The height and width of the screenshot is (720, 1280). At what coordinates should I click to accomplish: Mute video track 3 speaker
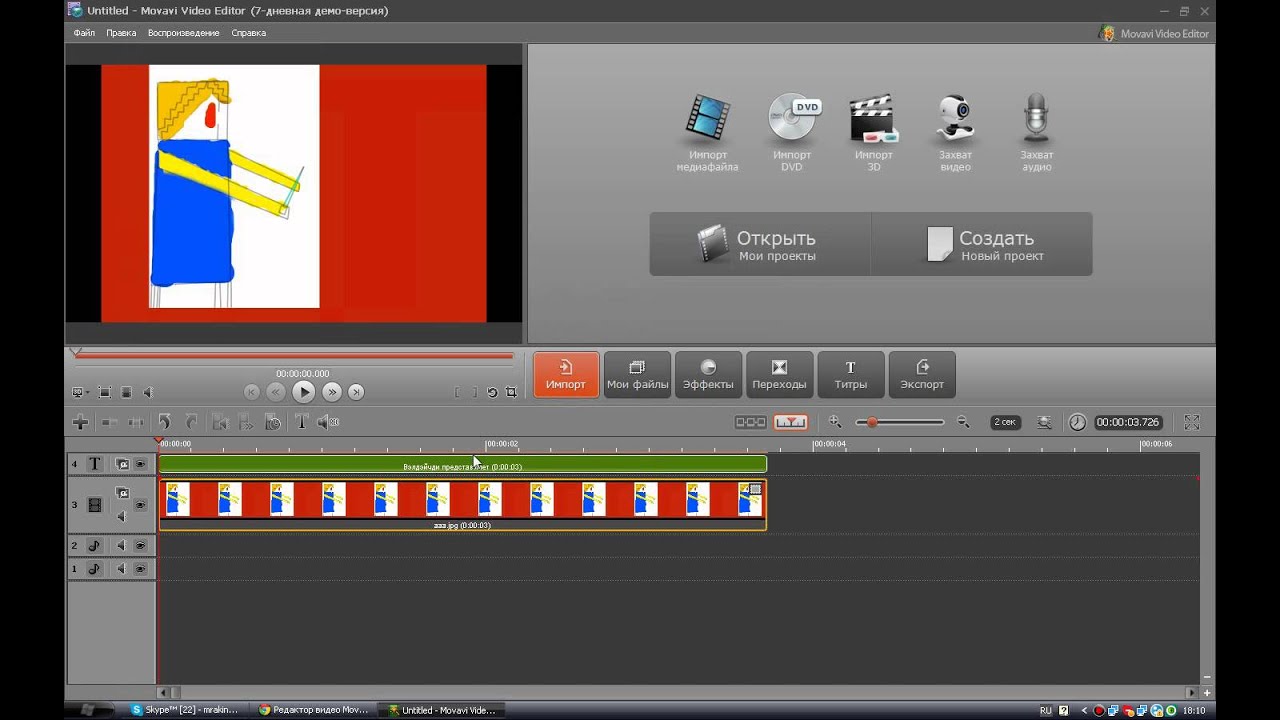tap(122, 517)
